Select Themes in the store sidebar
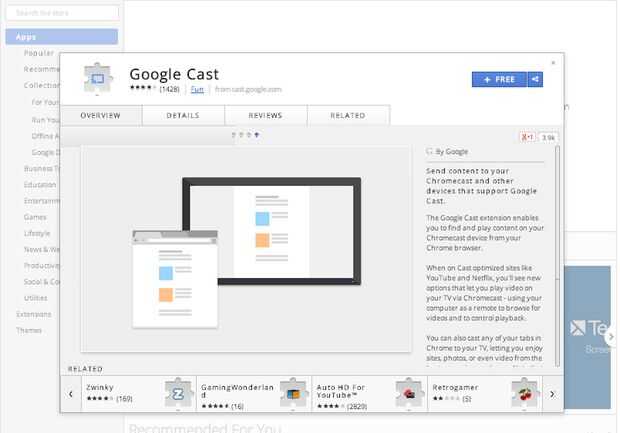620x433 pixels. (29, 331)
